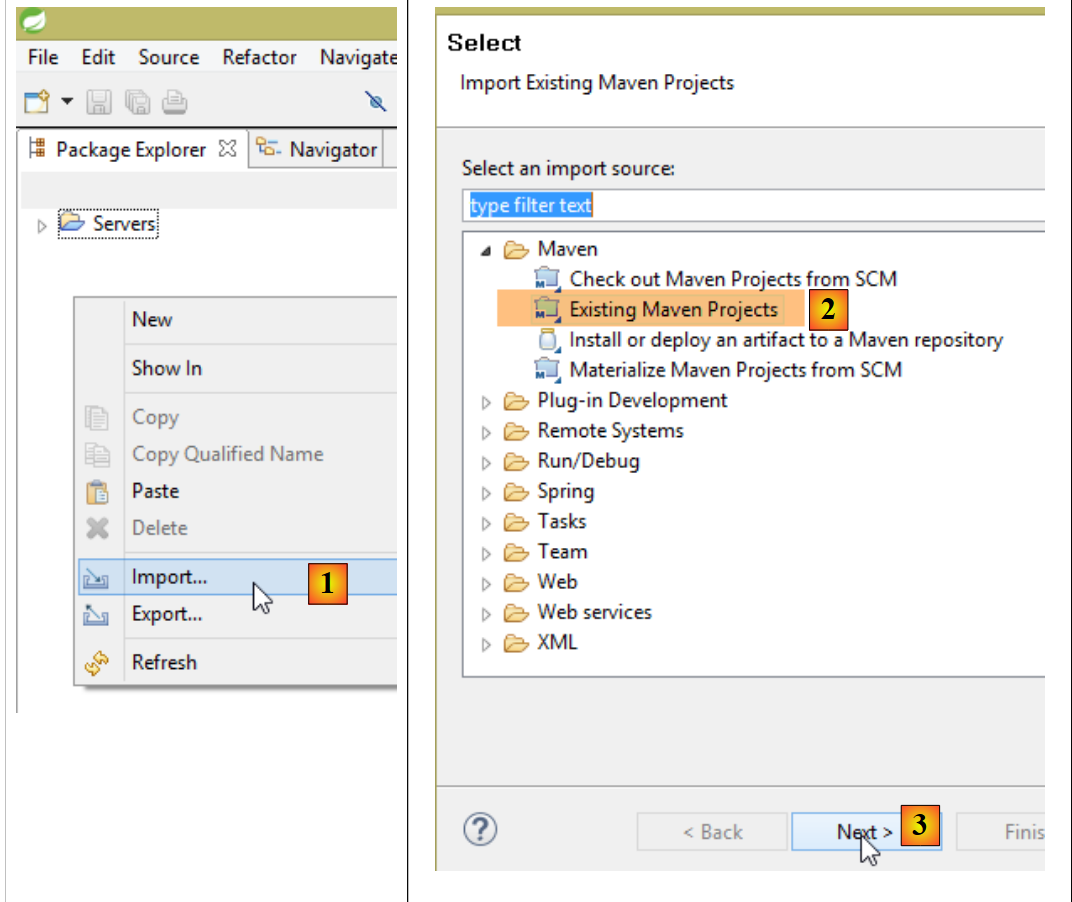
Task: Expand the Spring import category
Action: coord(486,493)
